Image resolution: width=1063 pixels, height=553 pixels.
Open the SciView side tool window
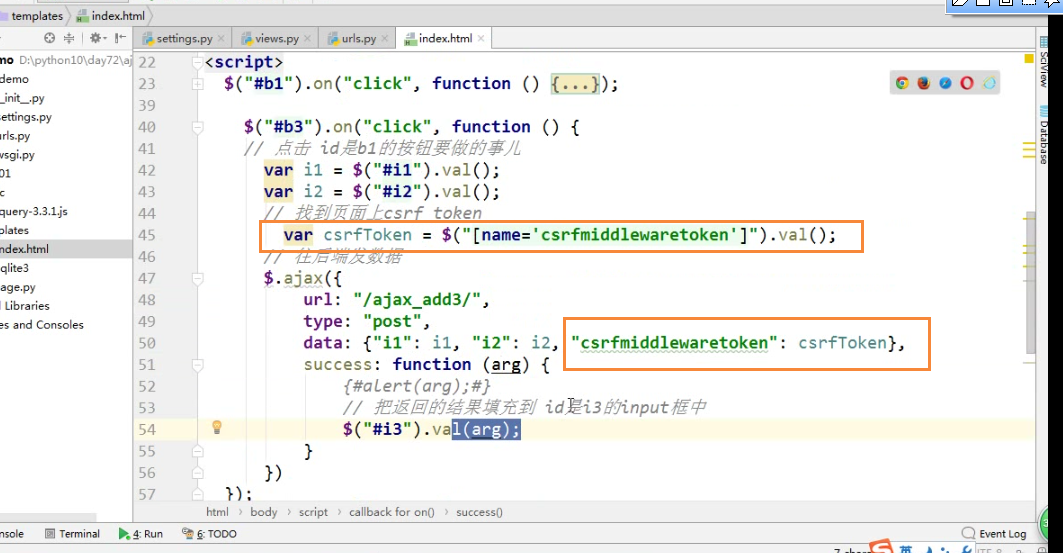(1043, 62)
